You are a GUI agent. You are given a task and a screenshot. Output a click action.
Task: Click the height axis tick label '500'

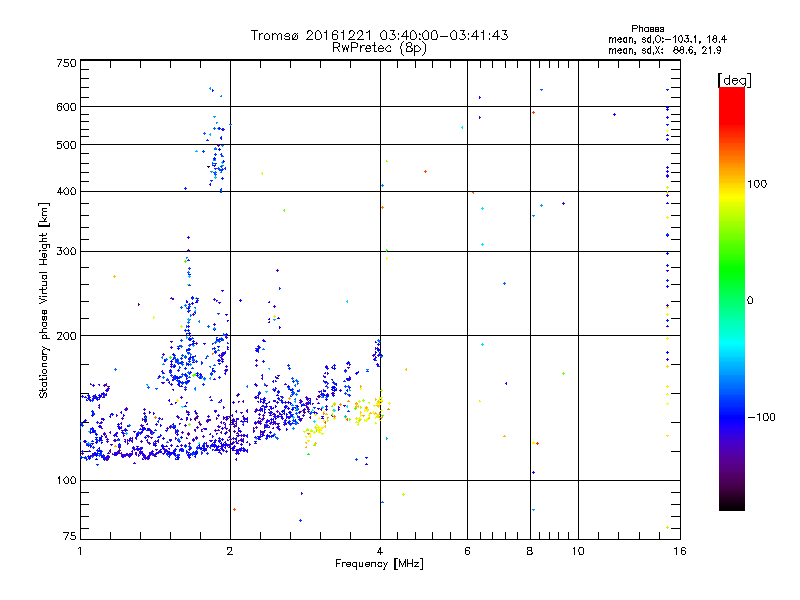pos(66,145)
